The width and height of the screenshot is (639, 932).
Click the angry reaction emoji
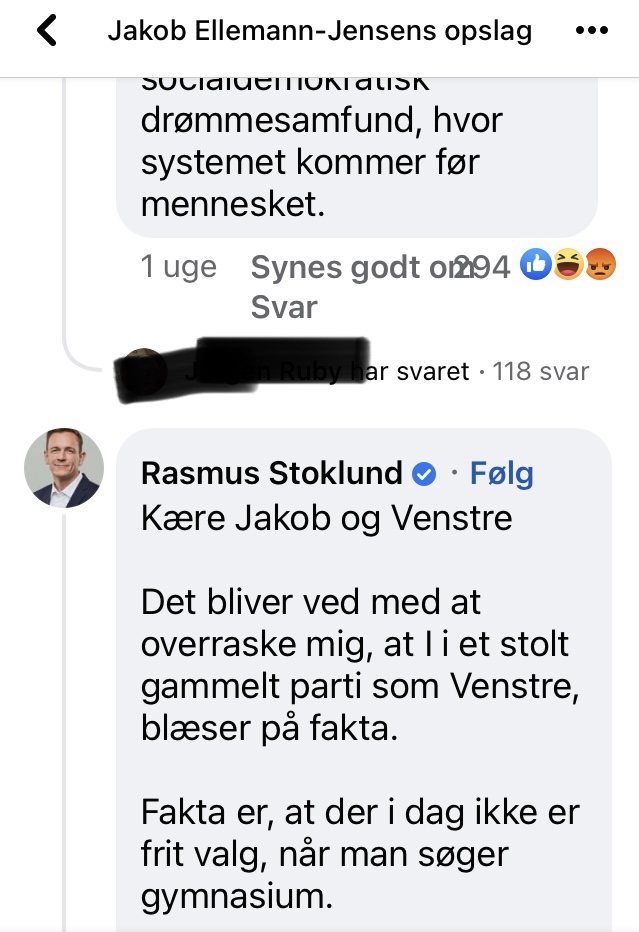tap(599, 266)
